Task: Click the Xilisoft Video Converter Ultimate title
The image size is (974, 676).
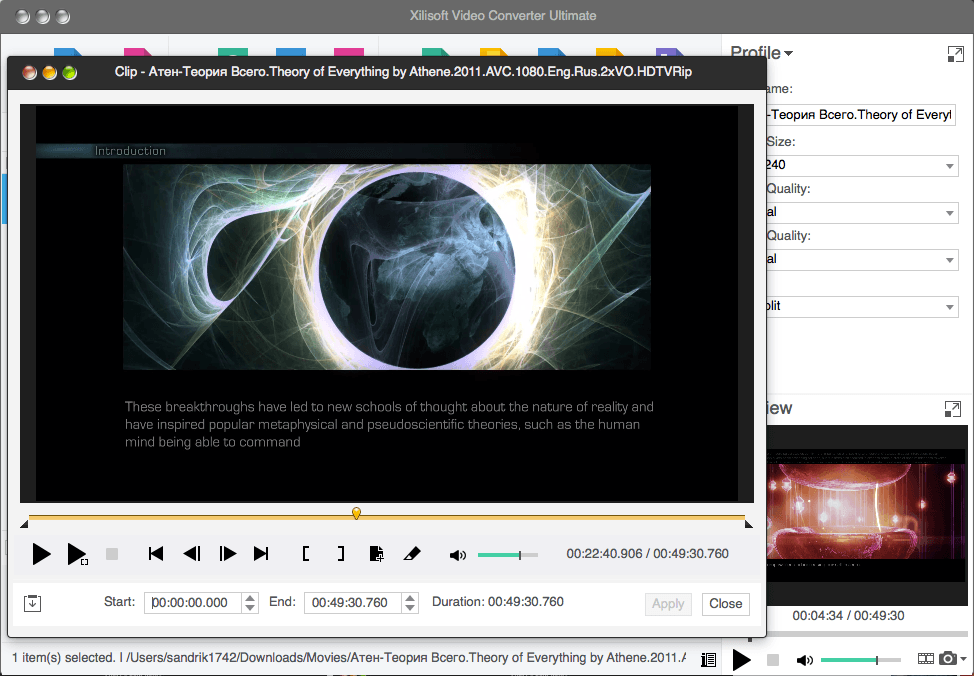Action: pyautogui.click(x=503, y=16)
